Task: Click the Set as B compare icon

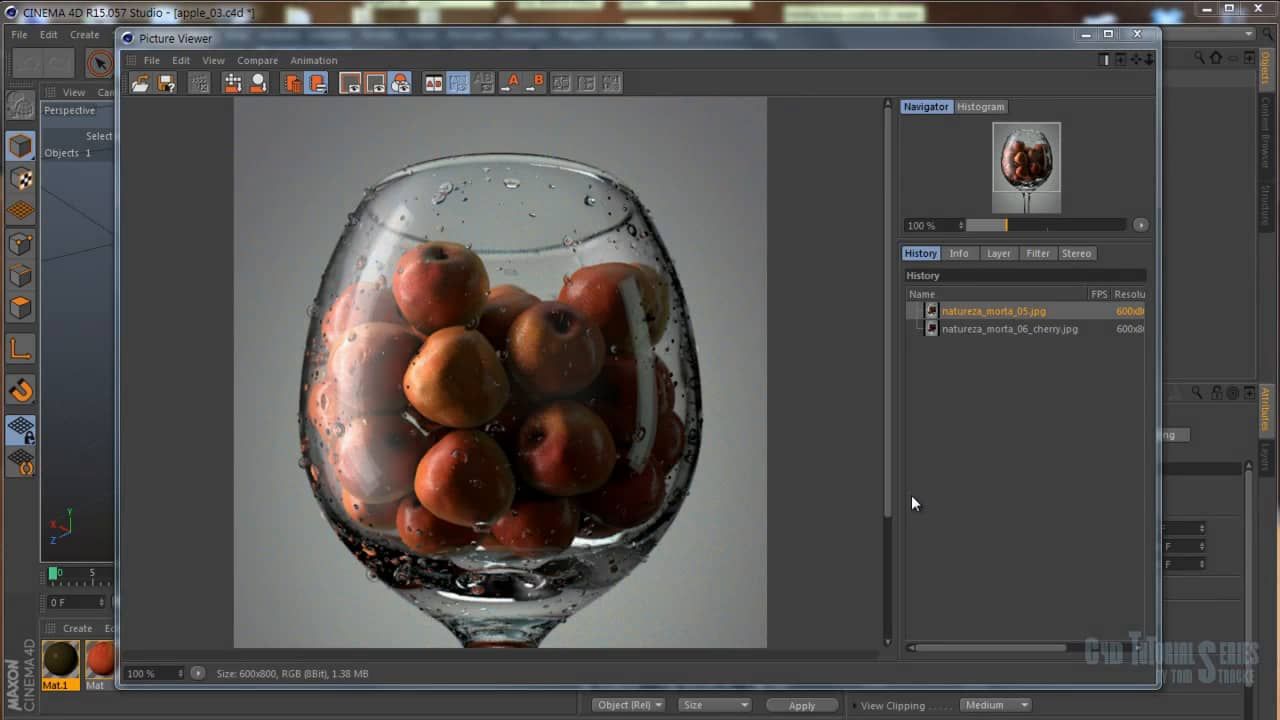Action: (x=536, y=83)
